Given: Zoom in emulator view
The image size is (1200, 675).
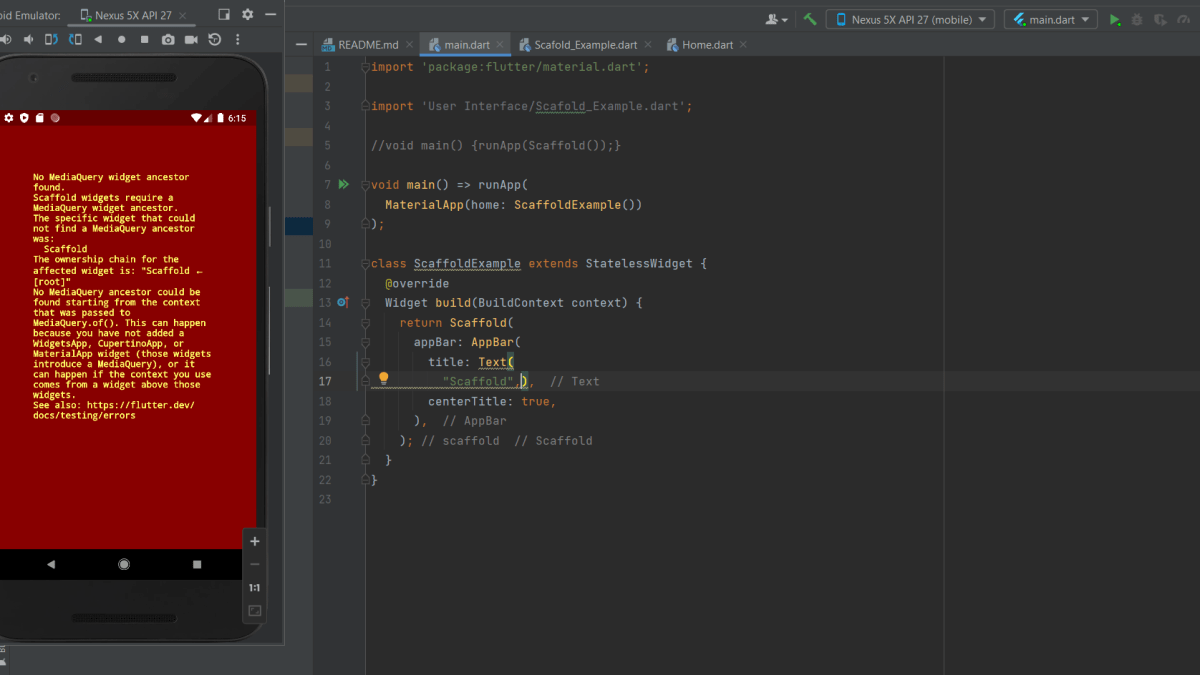Looking at the screenshot, I should coord(255,541).
